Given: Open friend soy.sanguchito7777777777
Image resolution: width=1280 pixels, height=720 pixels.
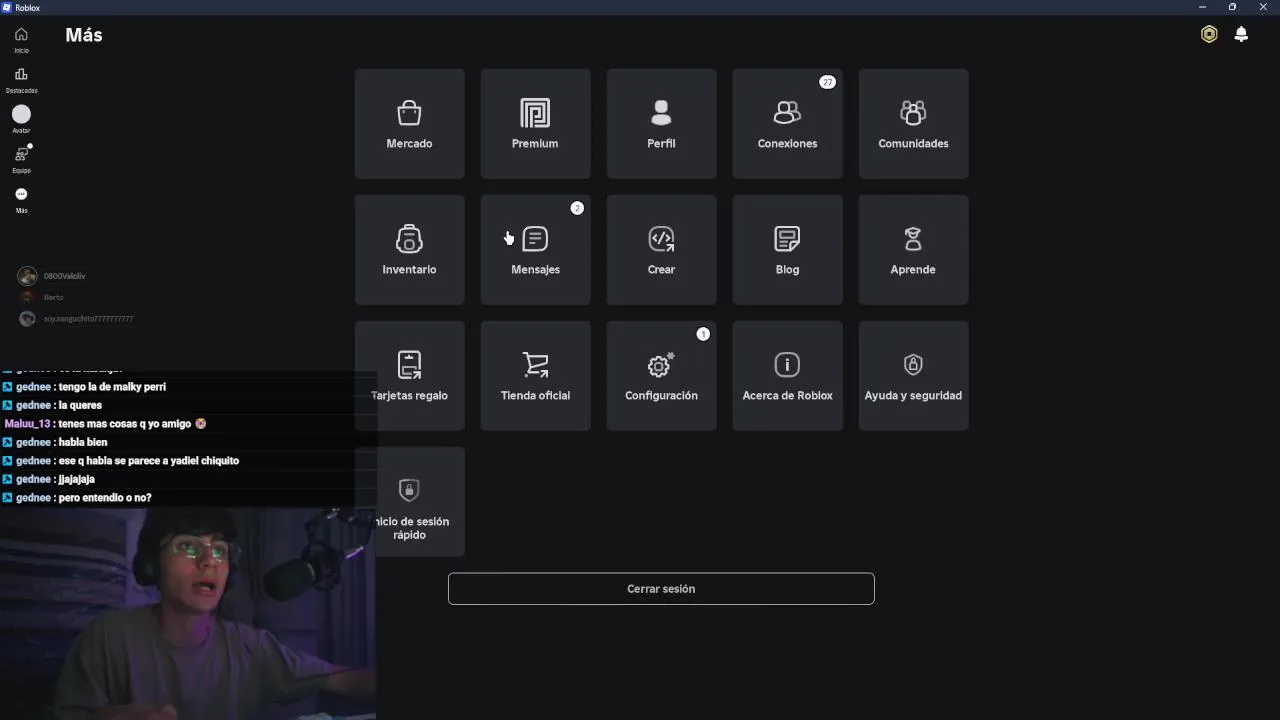Looking at the screenshot, I should click(76, 319).
